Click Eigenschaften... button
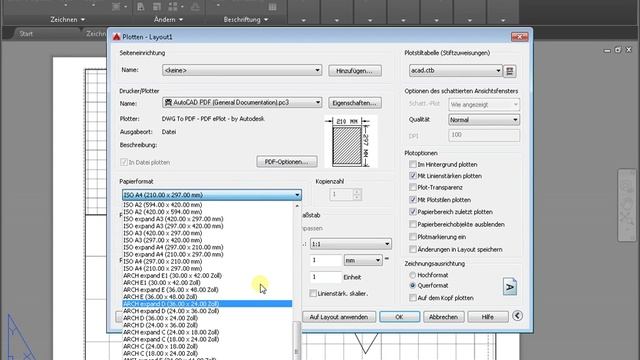Screen dimensions: 640x360 pos(355,103)
